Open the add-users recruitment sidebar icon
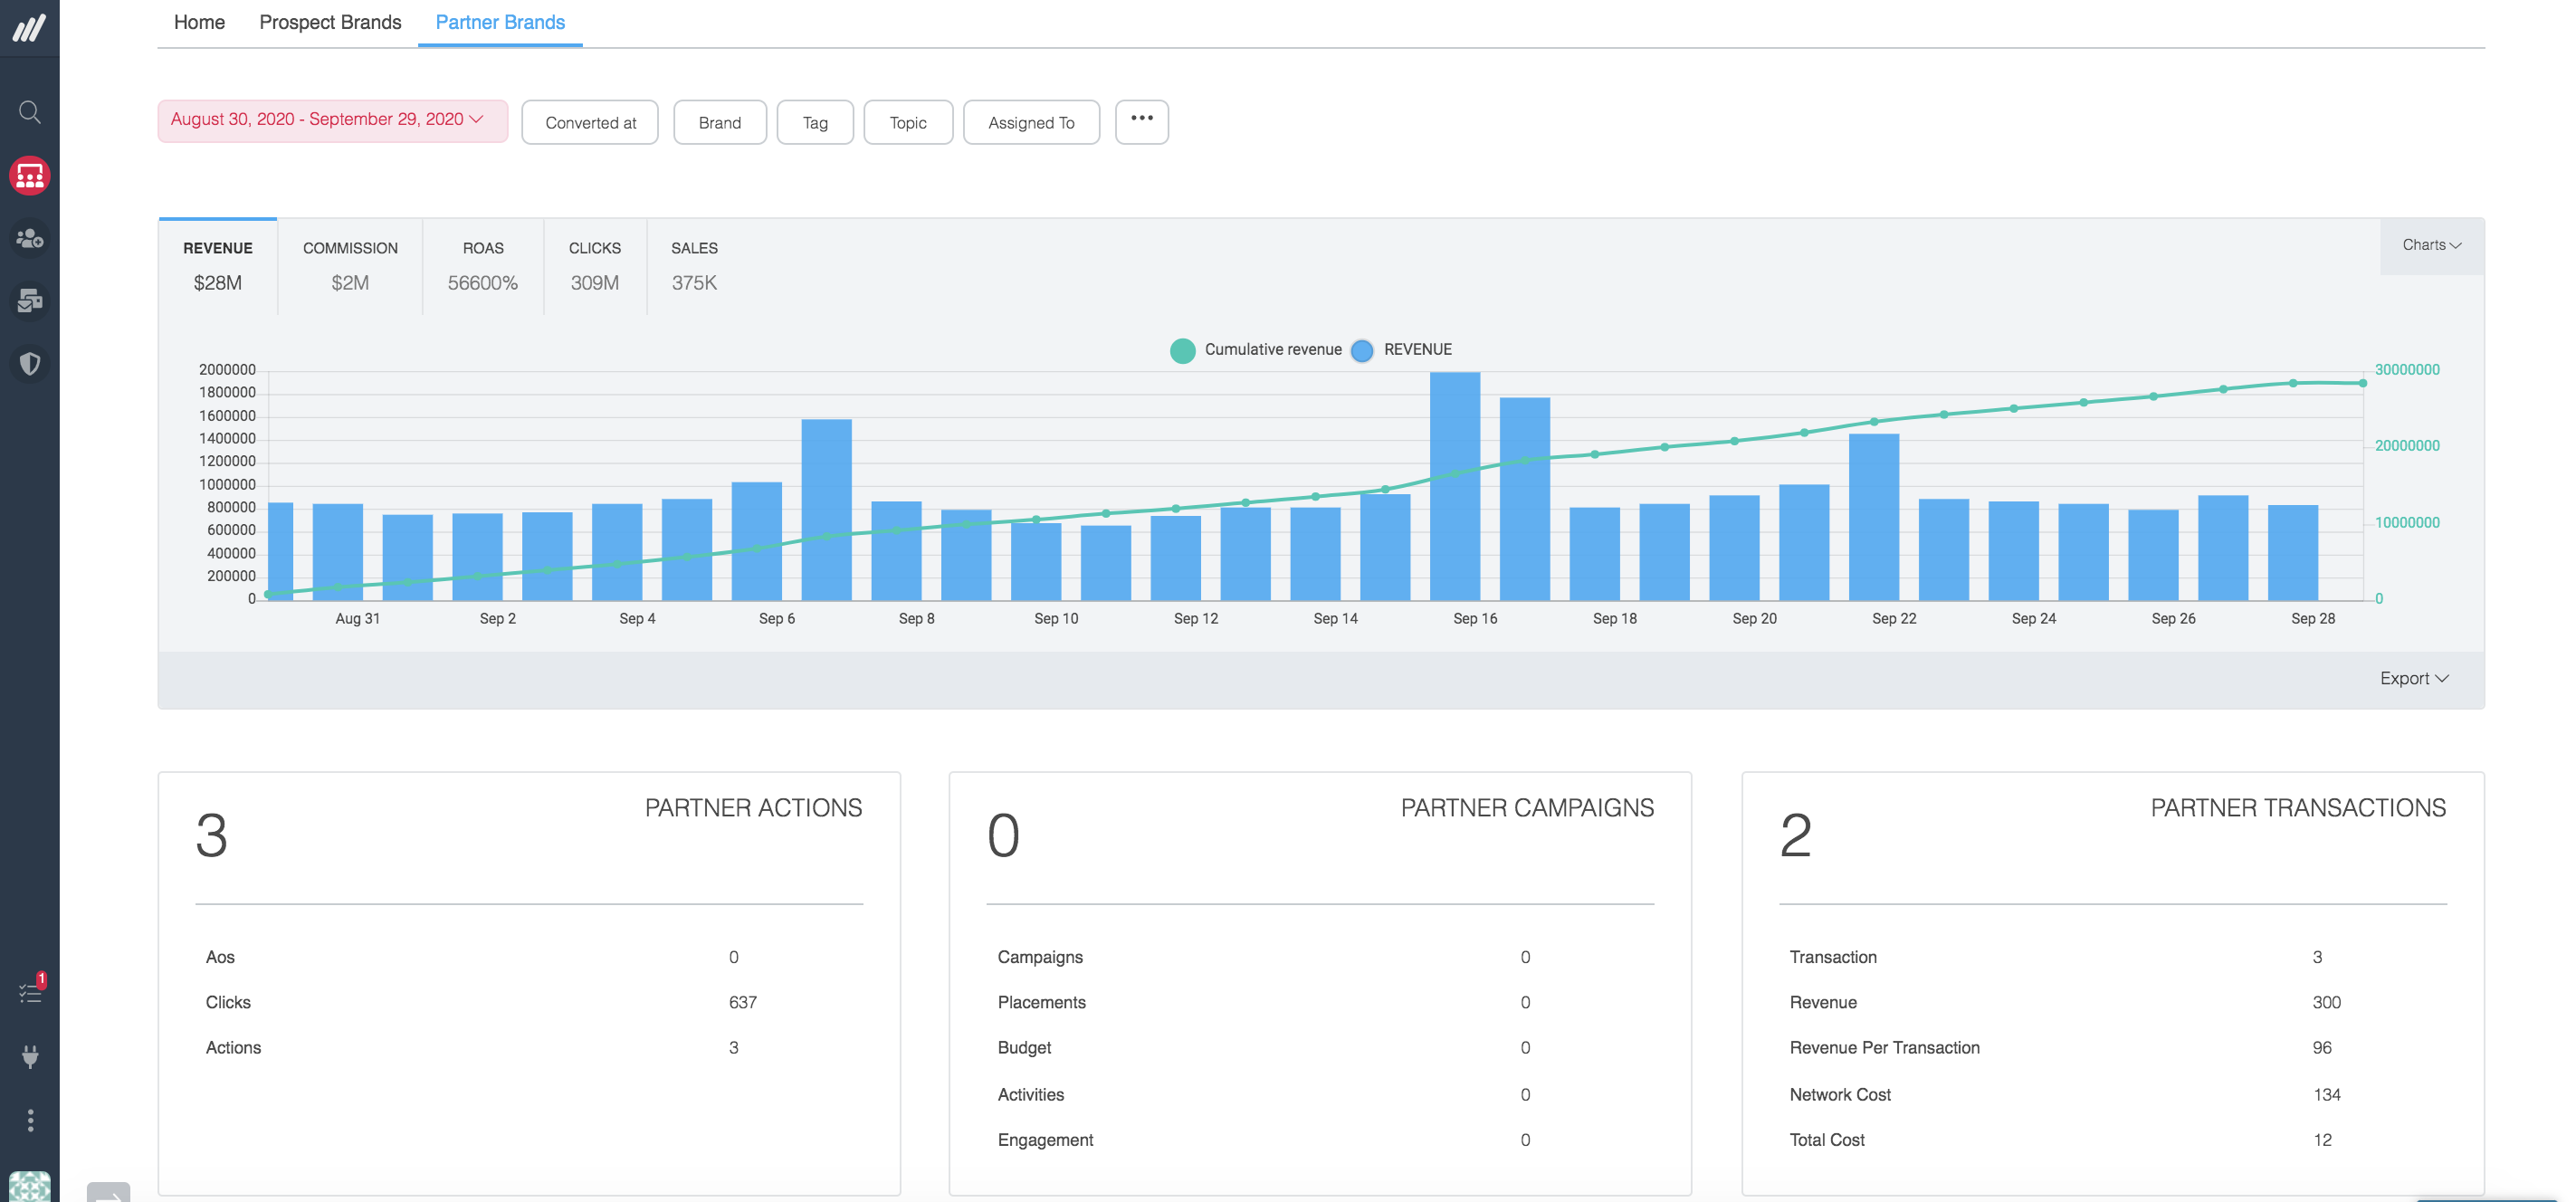Screen dimensions: 2576x1202 (30, 238)
